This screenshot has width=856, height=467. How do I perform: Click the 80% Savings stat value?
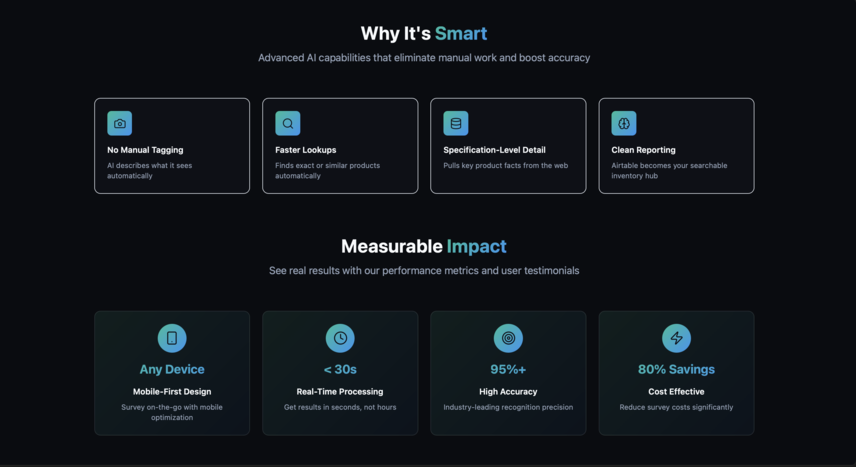(x=676, y=369)
